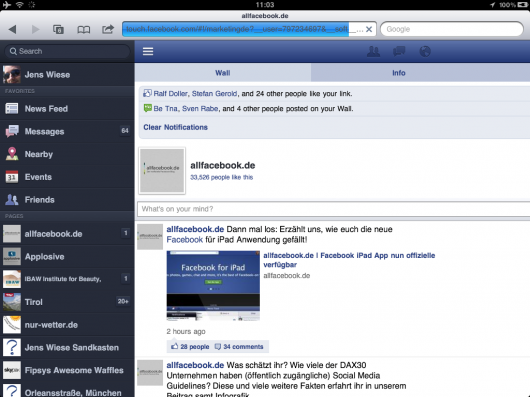Open the notifications globe icon
Screen dimensions: 530x397
pyautogui.click(x=425, y=51)
